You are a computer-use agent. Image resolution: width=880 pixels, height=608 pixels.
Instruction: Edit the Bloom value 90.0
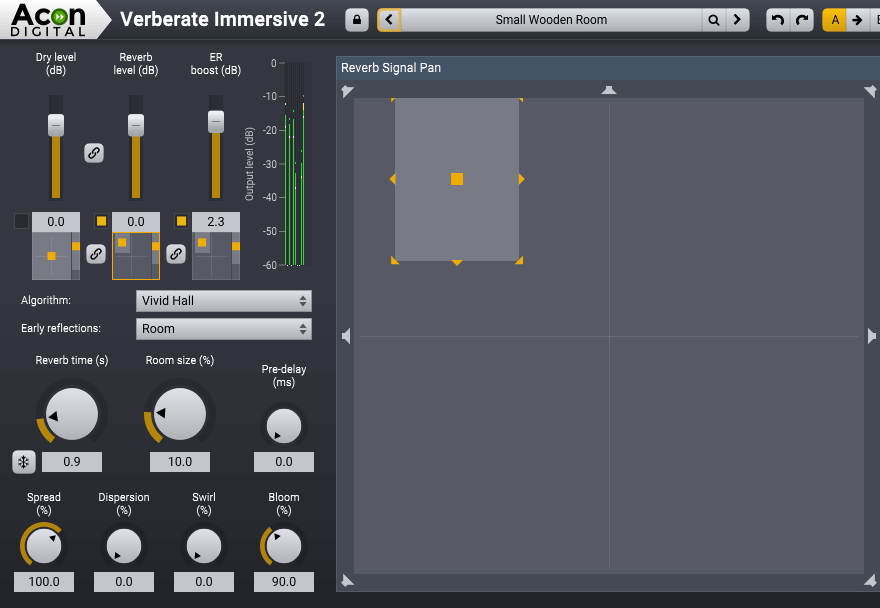(x=283, y=582)
